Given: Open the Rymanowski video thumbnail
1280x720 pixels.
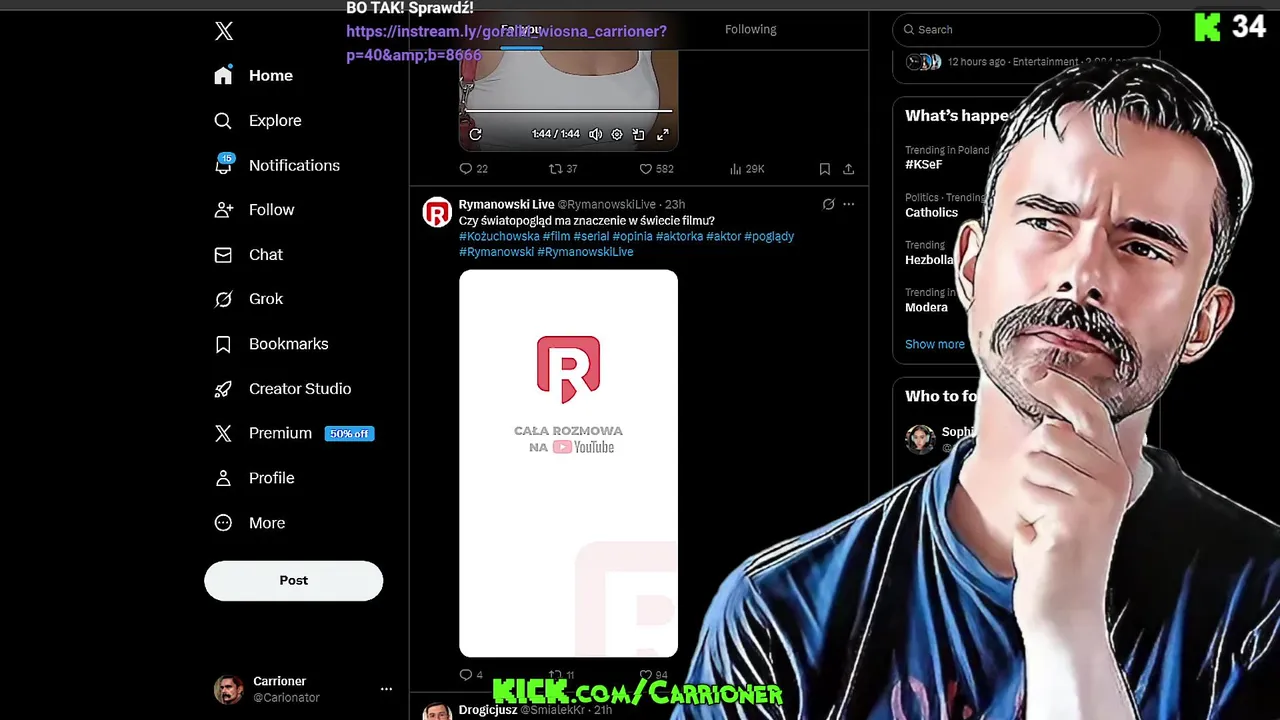Looking at the screenshot, I should (568, 463).
